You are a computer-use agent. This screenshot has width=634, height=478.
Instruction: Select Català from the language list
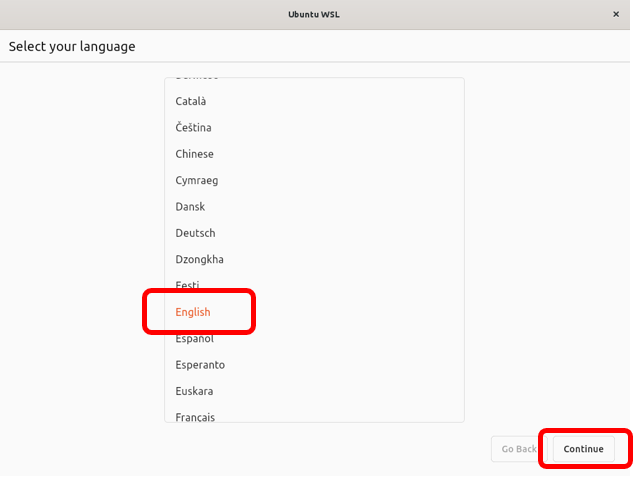coord(314,101)
